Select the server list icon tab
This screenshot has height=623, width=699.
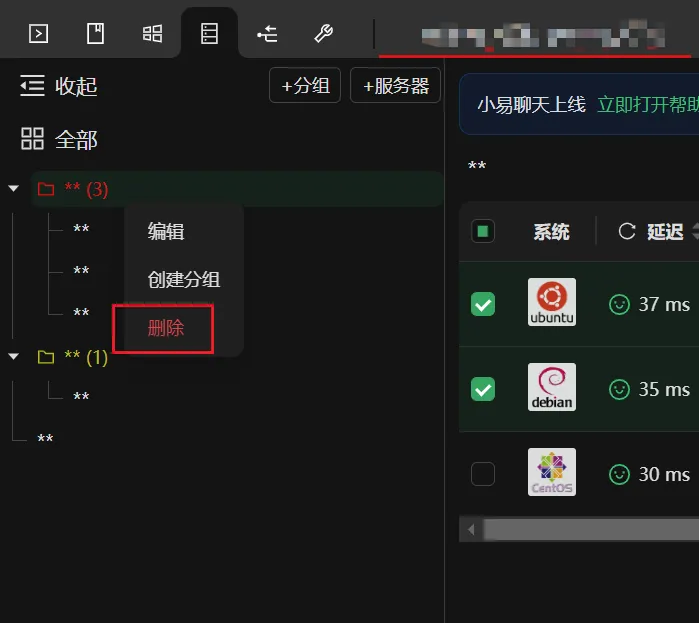pyautogui.click(x=209, y=33)
